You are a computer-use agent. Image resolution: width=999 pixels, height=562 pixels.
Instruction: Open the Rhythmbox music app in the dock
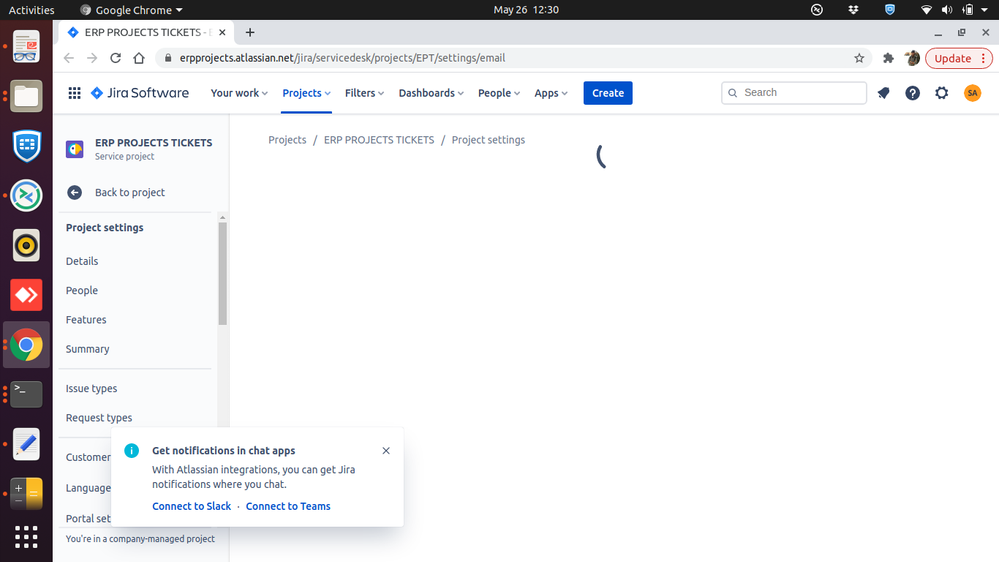click(x=26, y=245)
